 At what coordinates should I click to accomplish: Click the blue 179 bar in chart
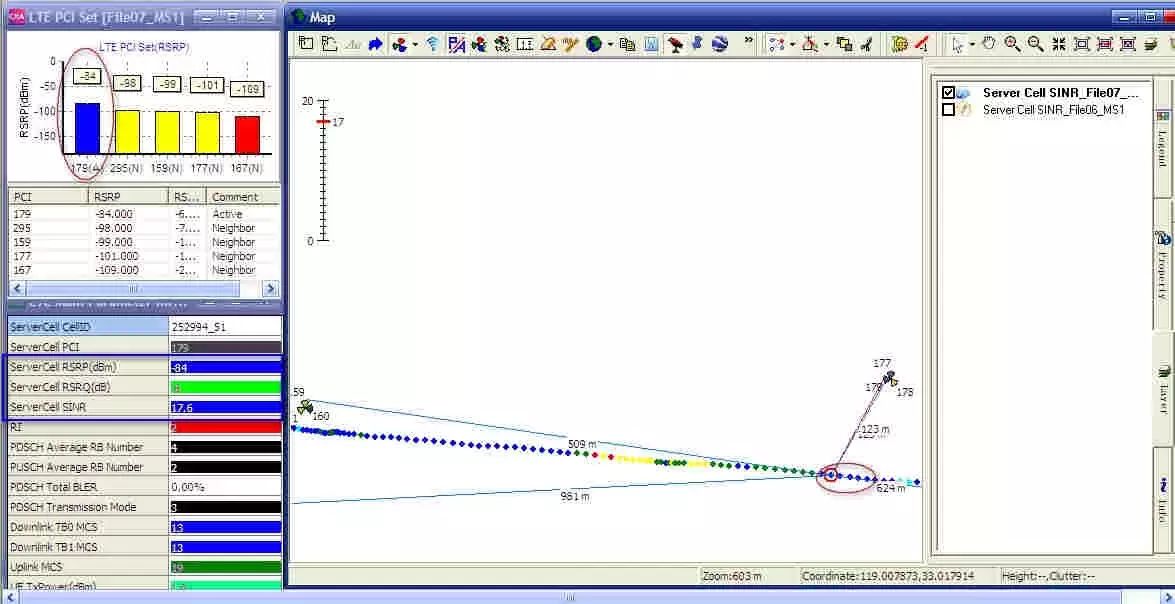coord(87,128)
